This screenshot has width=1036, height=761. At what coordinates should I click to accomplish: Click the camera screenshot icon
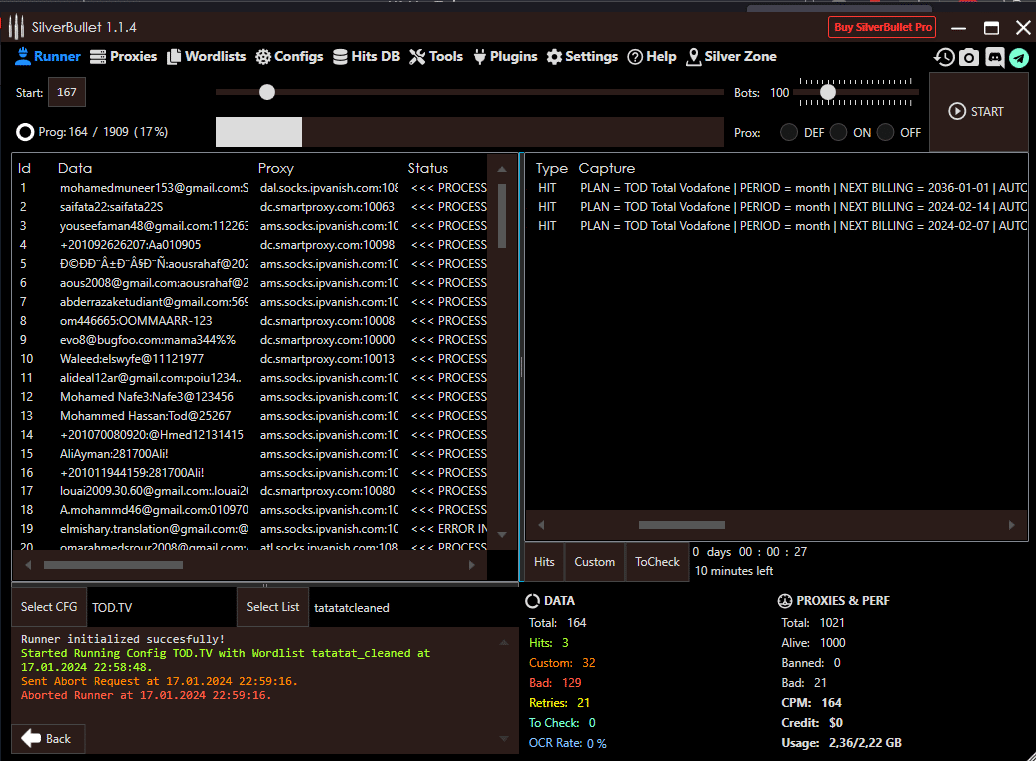(969, 57)
